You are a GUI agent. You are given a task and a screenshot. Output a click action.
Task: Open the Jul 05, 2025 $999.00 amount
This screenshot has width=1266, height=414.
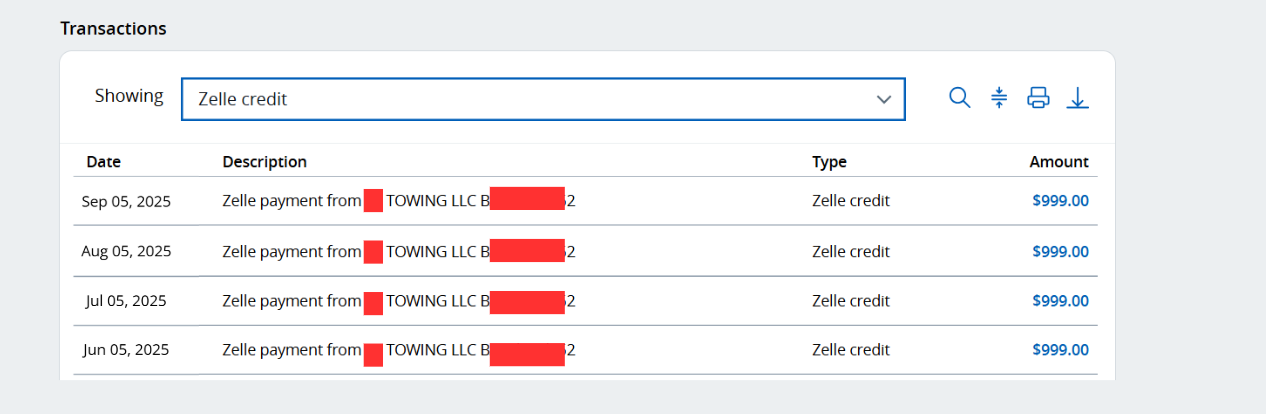tap(1060, 301)
